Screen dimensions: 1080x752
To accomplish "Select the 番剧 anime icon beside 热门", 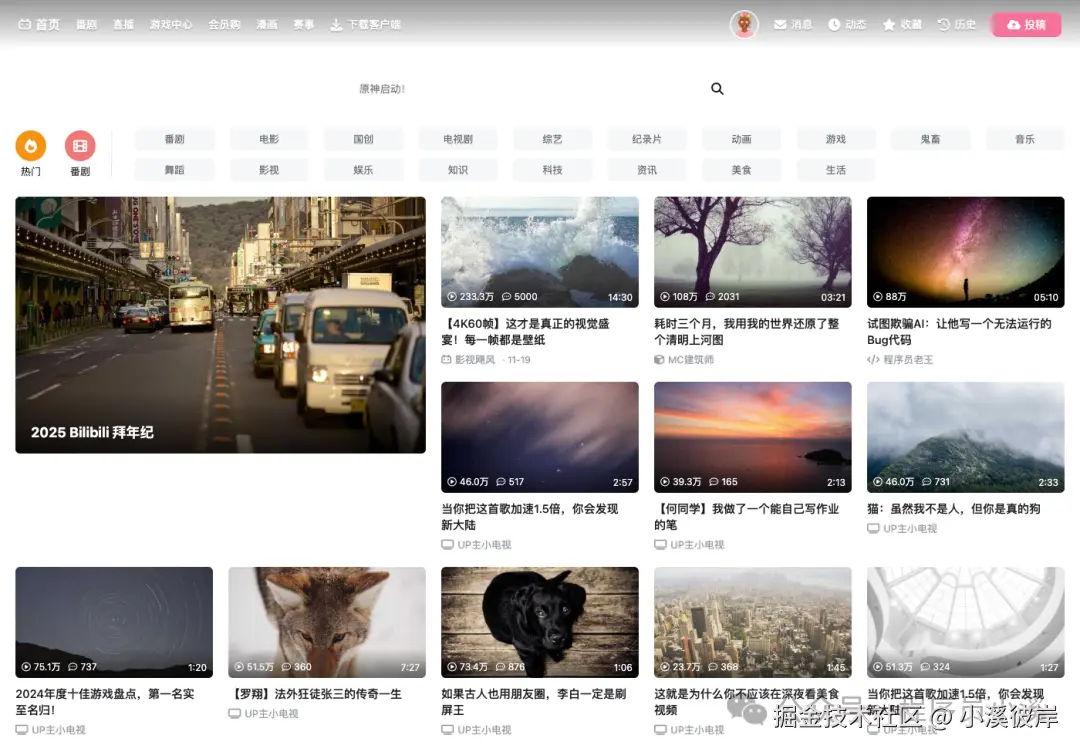I will (80, 146).
